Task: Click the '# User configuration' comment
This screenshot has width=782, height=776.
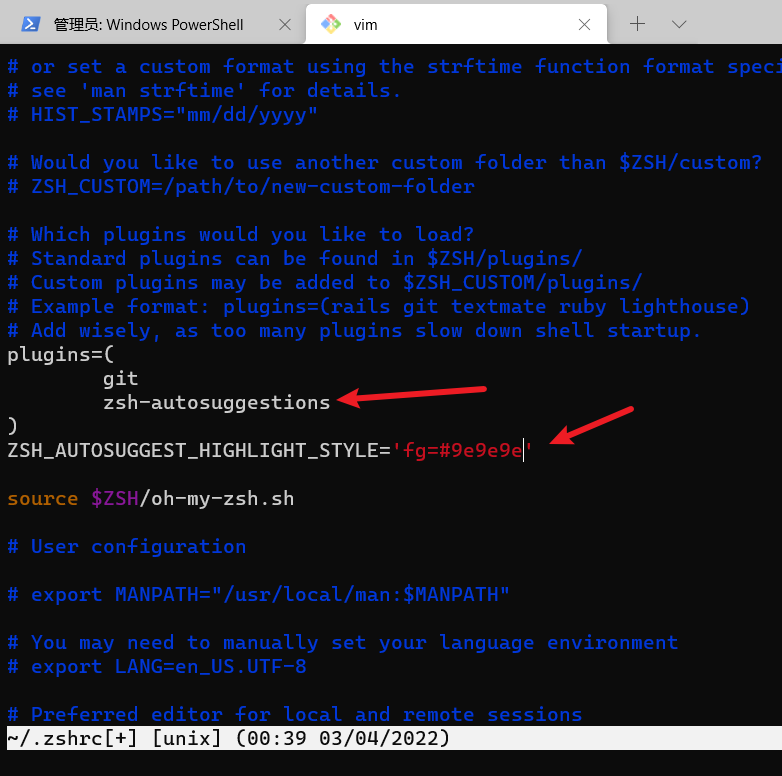Action: click(127, 547)
